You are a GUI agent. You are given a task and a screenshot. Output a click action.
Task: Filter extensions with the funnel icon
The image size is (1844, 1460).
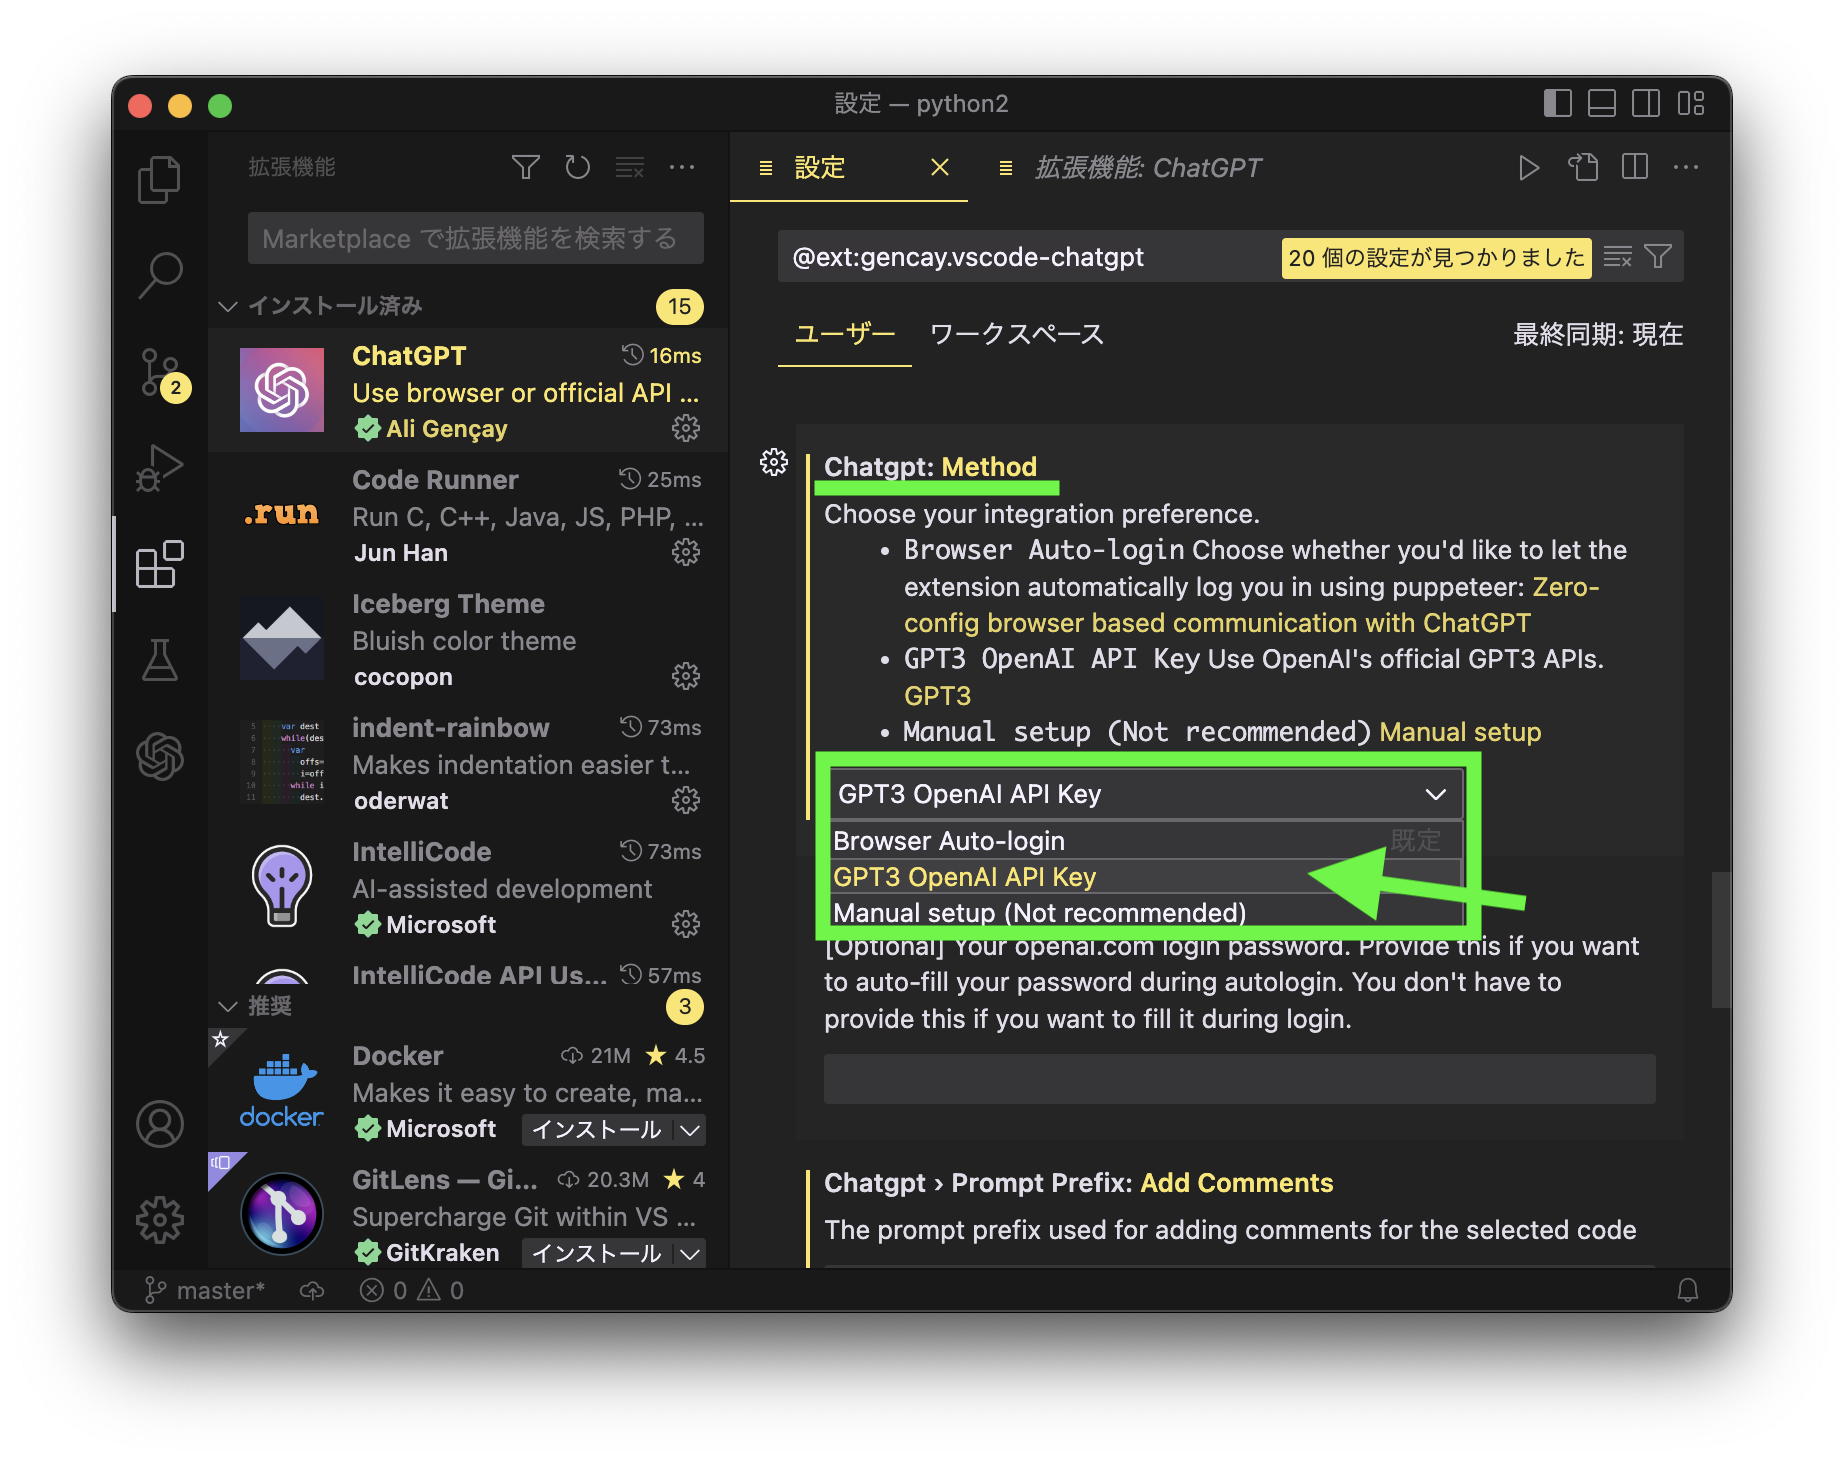click(x=525, y=167)
